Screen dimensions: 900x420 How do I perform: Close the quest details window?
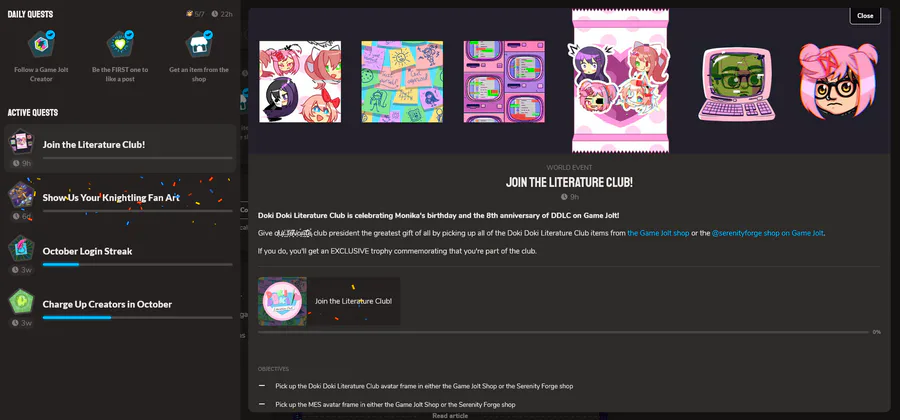[x=864, y=15]
